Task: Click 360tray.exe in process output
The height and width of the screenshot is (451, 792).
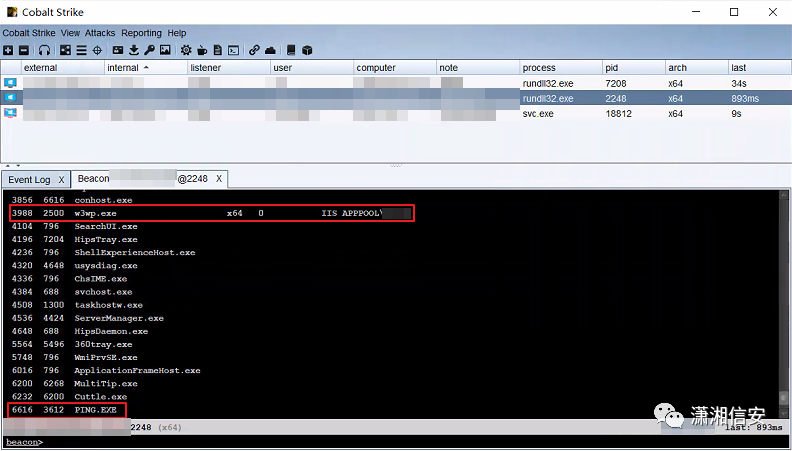Action: pyautogui.click(x=103, y=344)
